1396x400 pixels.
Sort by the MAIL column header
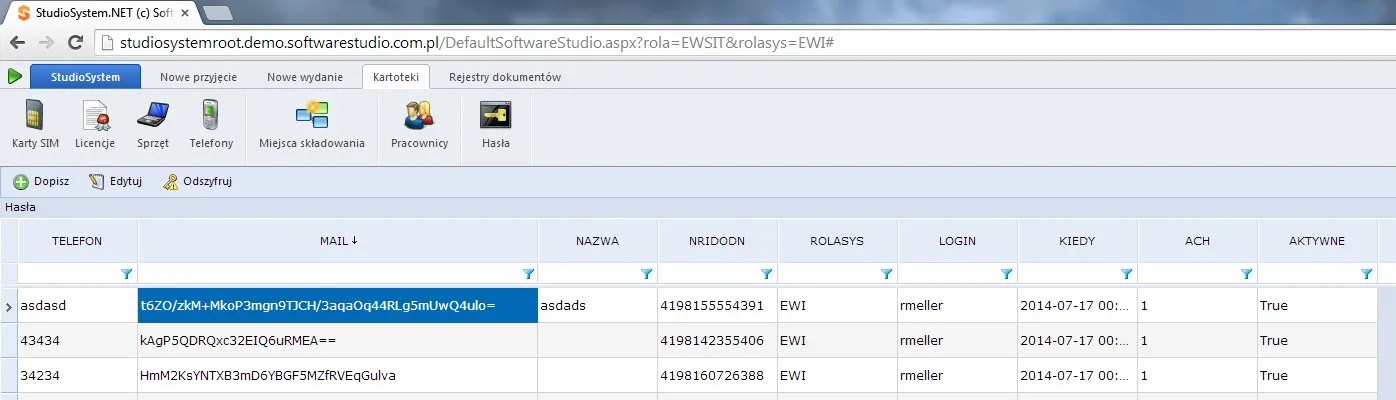tap(338, 241)
